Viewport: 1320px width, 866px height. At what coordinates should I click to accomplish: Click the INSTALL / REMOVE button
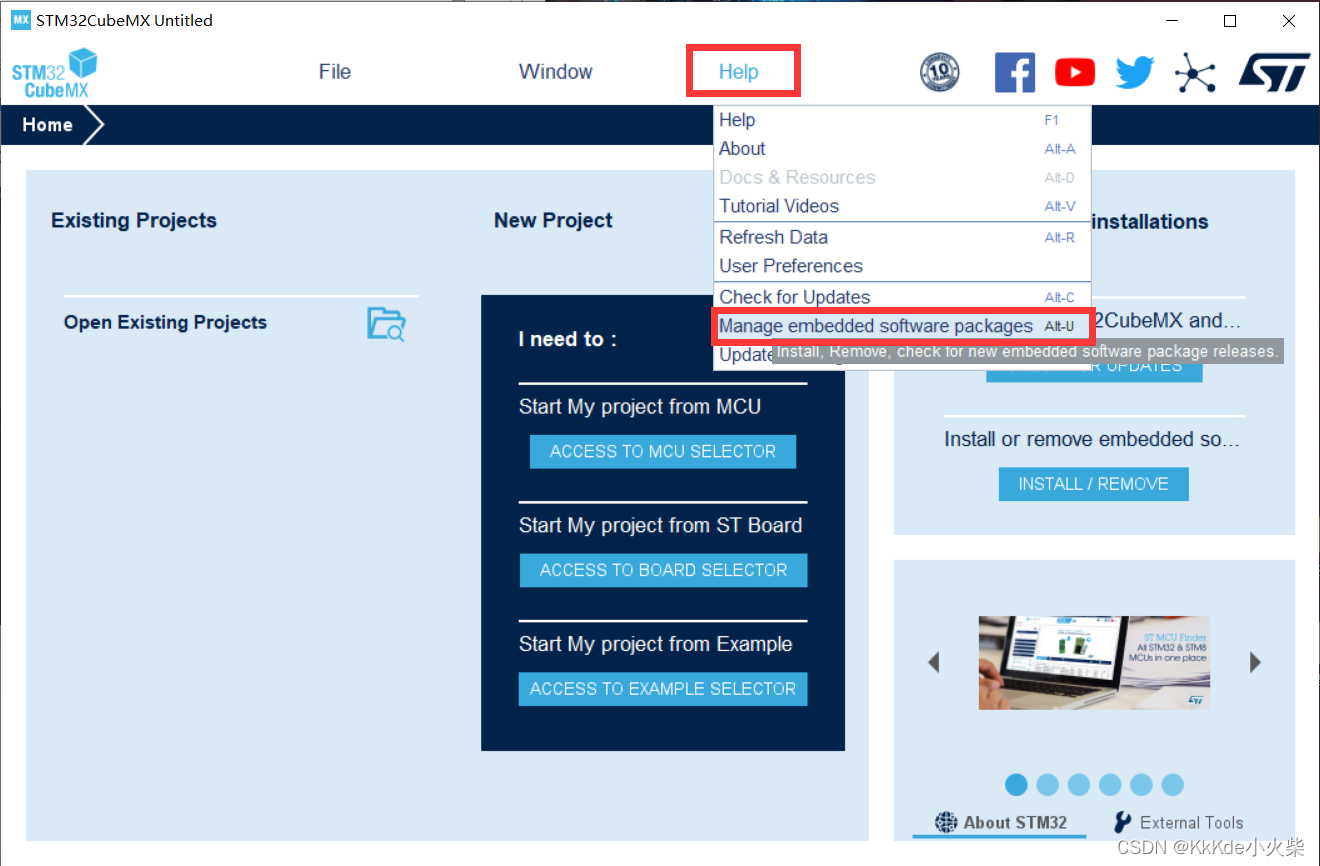point(1093,484)
